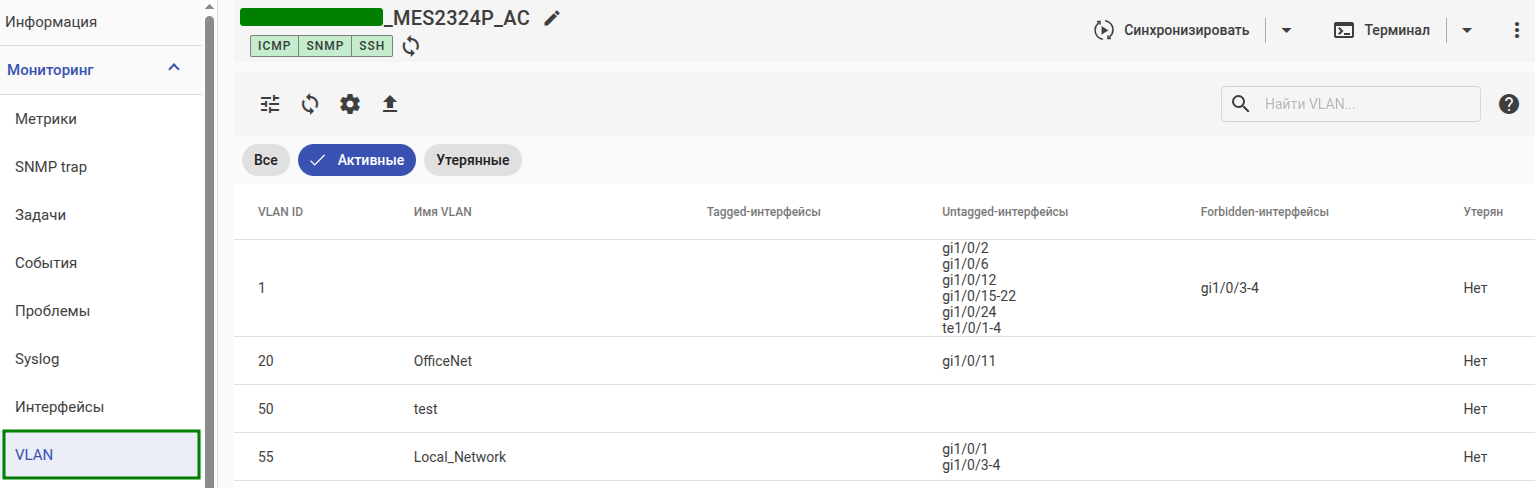
Task: Open the VLAN gear settings icon
Action: 350,104
